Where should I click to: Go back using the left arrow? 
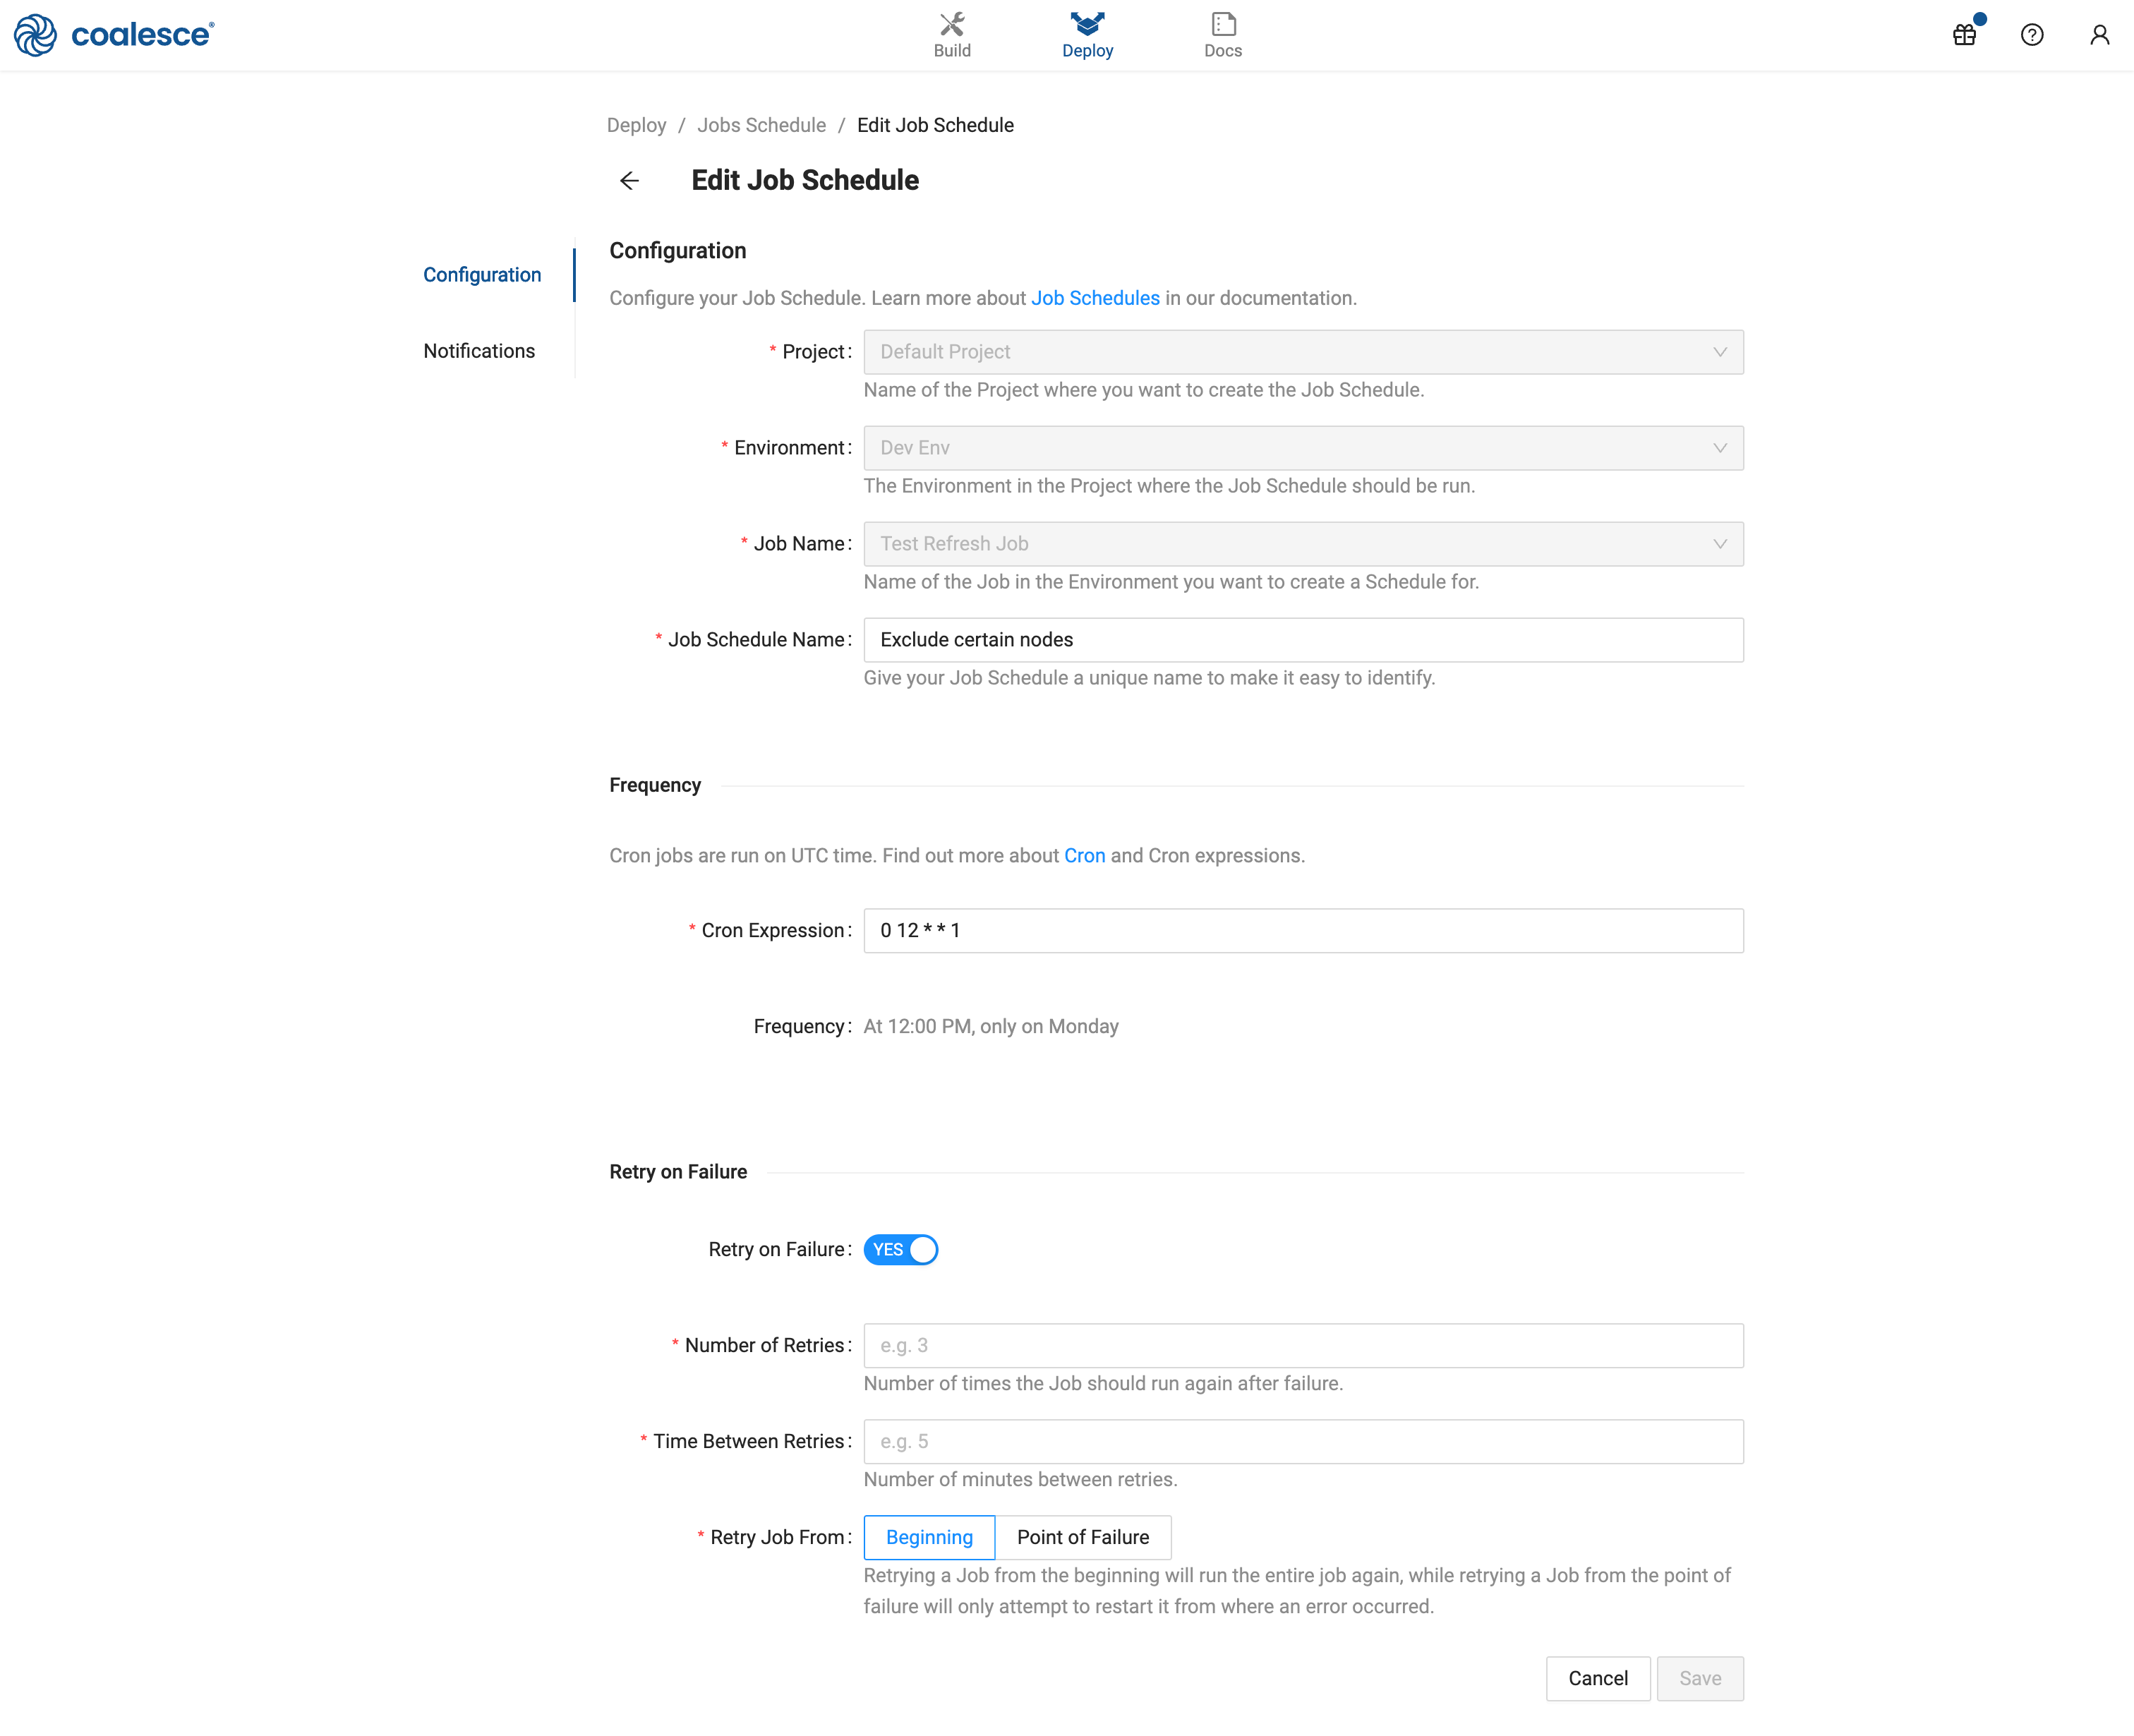(629, 180)
